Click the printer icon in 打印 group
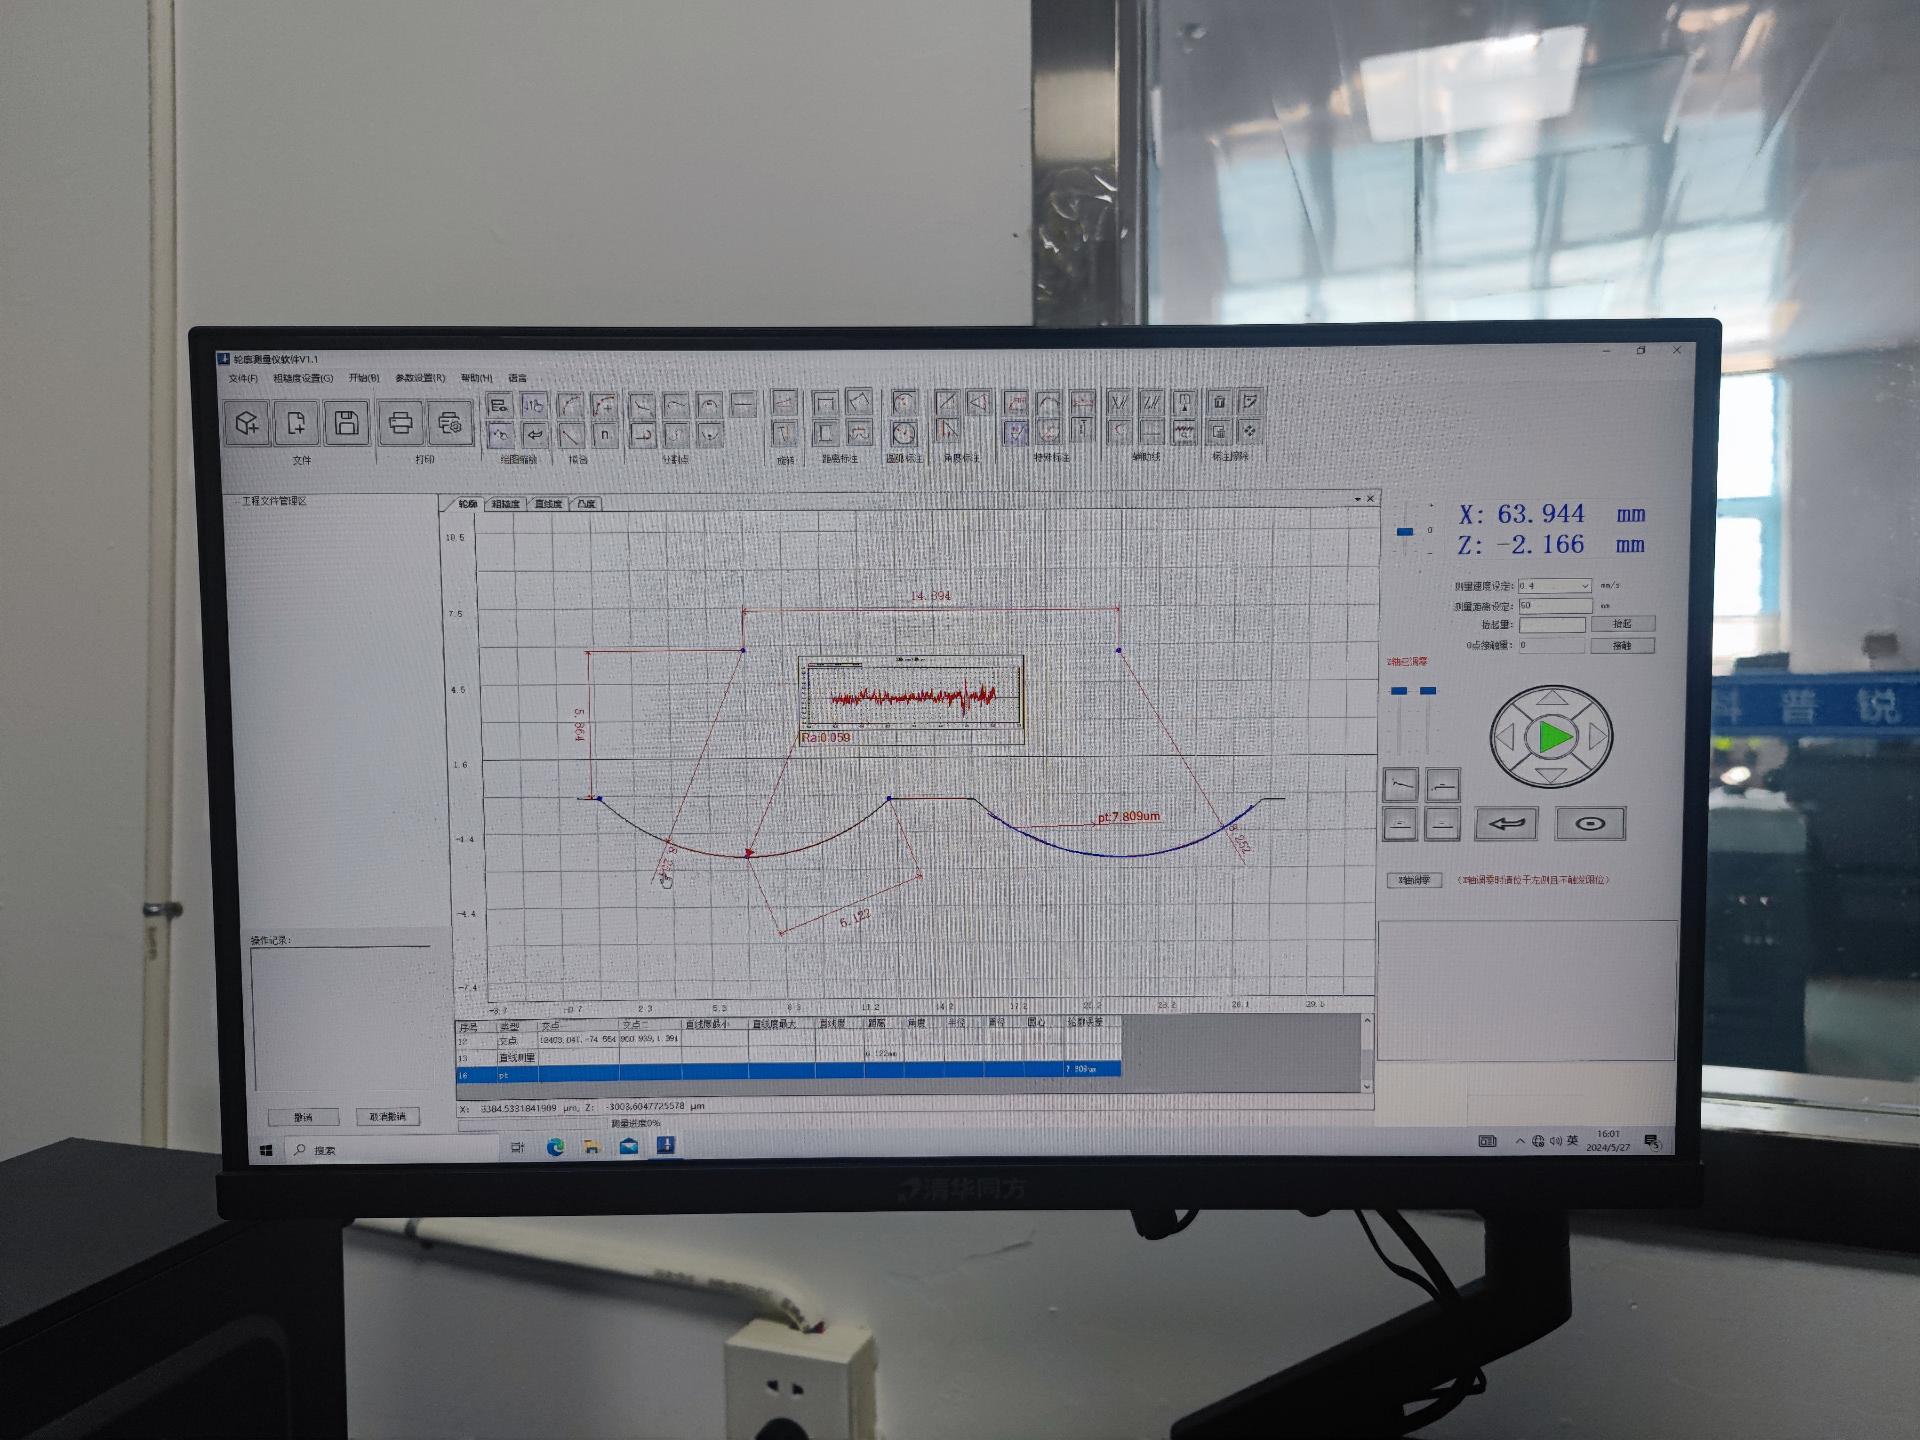The height and width of the screenshot is (1440, 1920). 401,423
